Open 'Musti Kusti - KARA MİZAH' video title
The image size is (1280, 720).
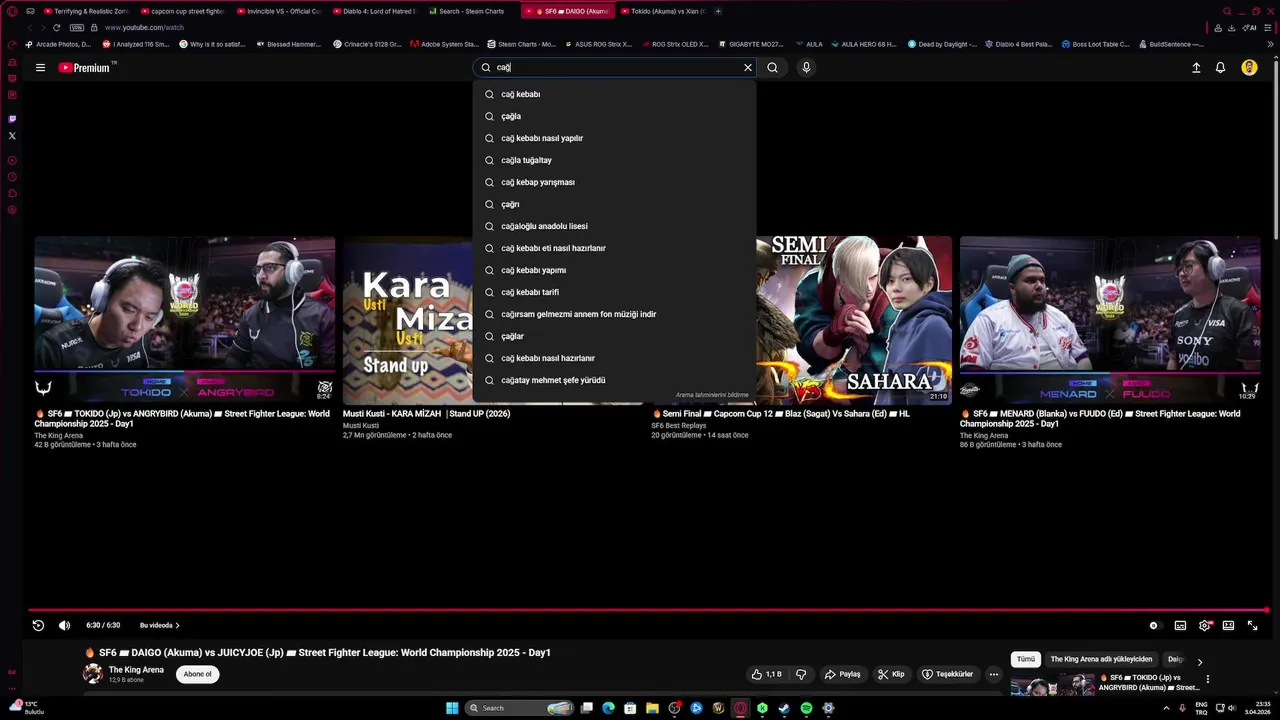coord(426,413)
